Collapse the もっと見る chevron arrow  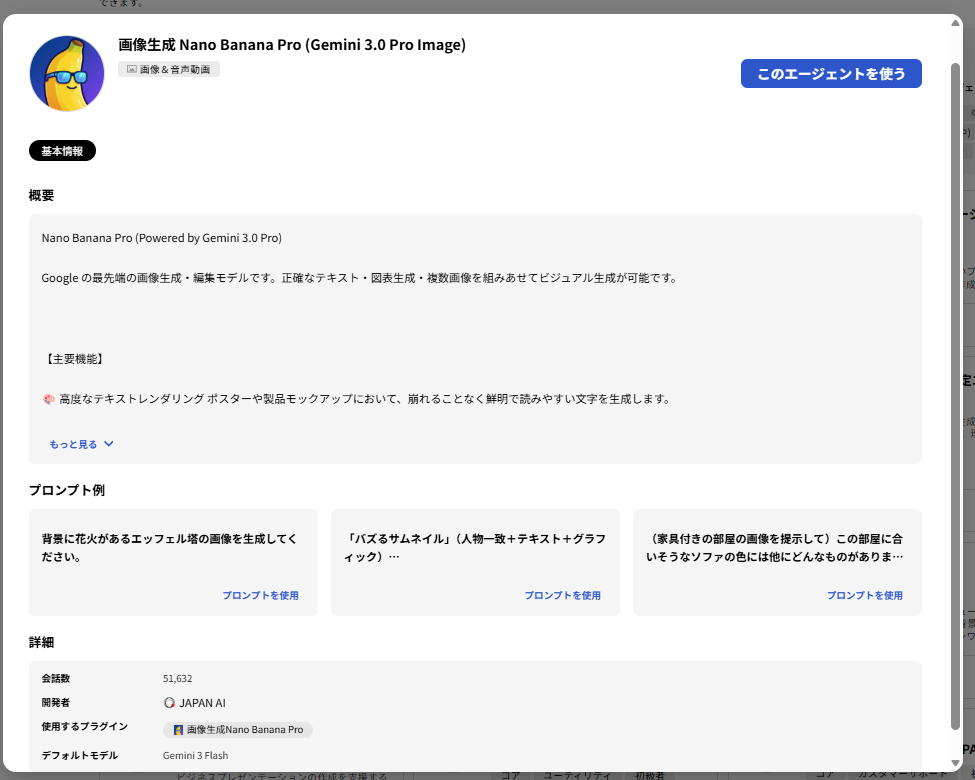tap(109, 442)
